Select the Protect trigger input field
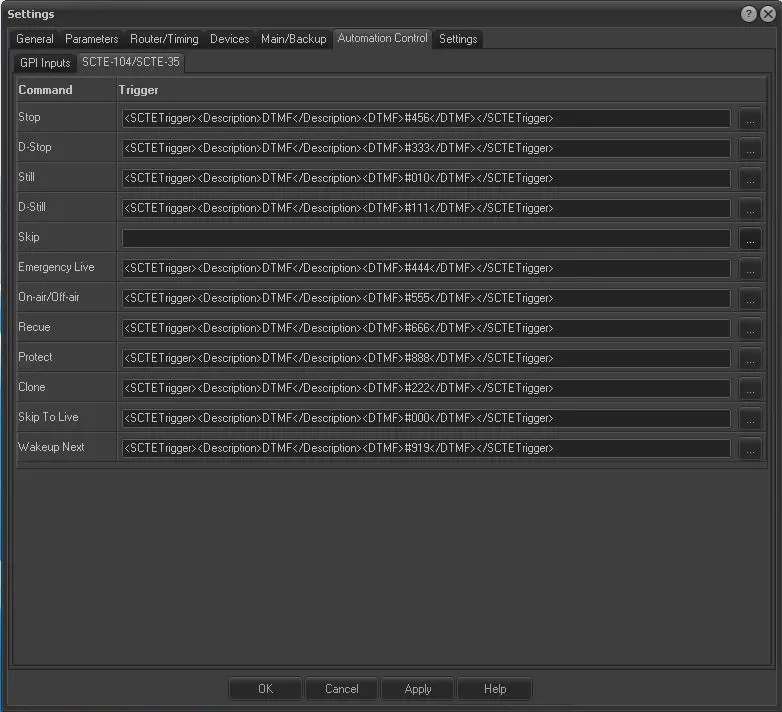 click(x=426, y=358)
